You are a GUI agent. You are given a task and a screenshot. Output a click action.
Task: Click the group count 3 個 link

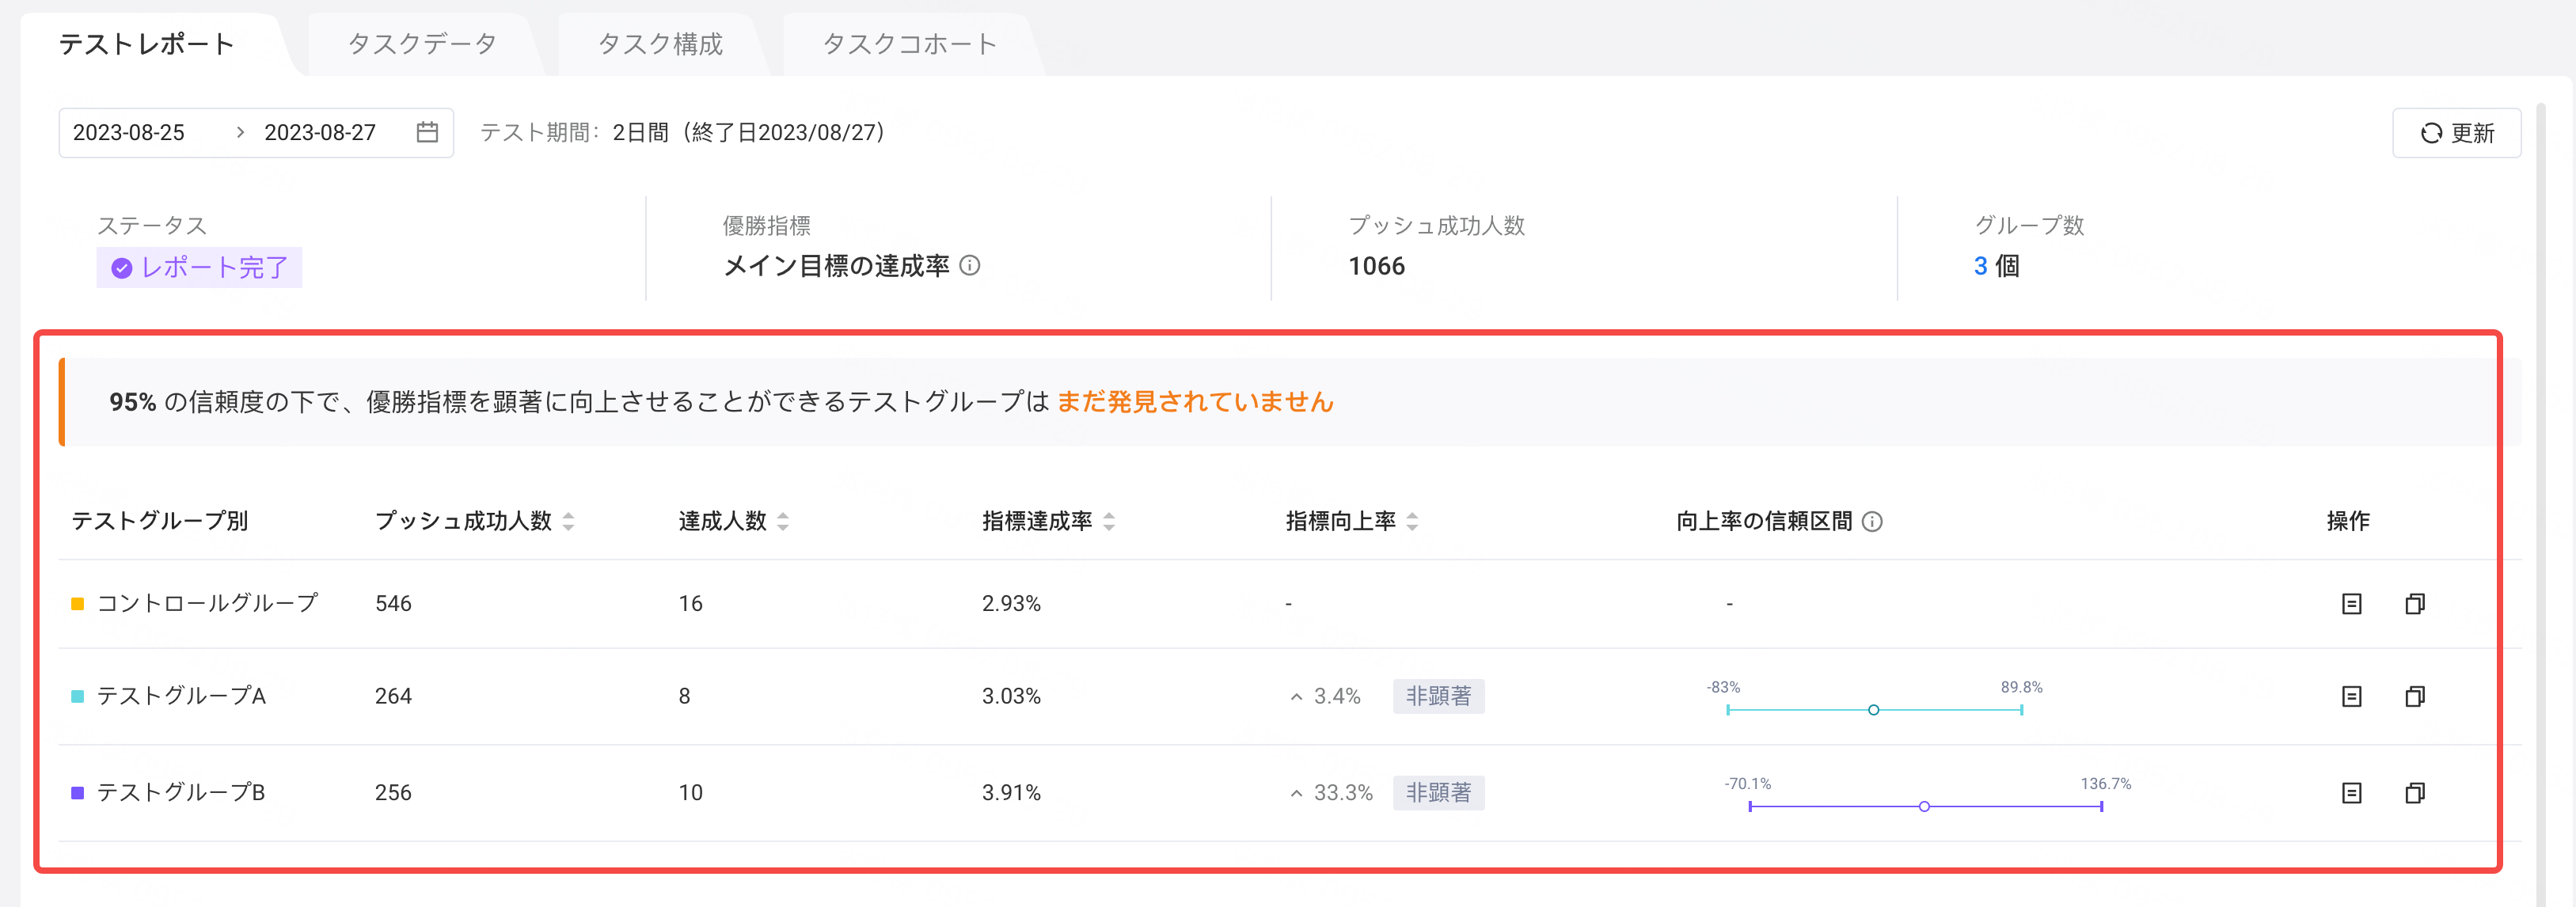point(1996,266)
